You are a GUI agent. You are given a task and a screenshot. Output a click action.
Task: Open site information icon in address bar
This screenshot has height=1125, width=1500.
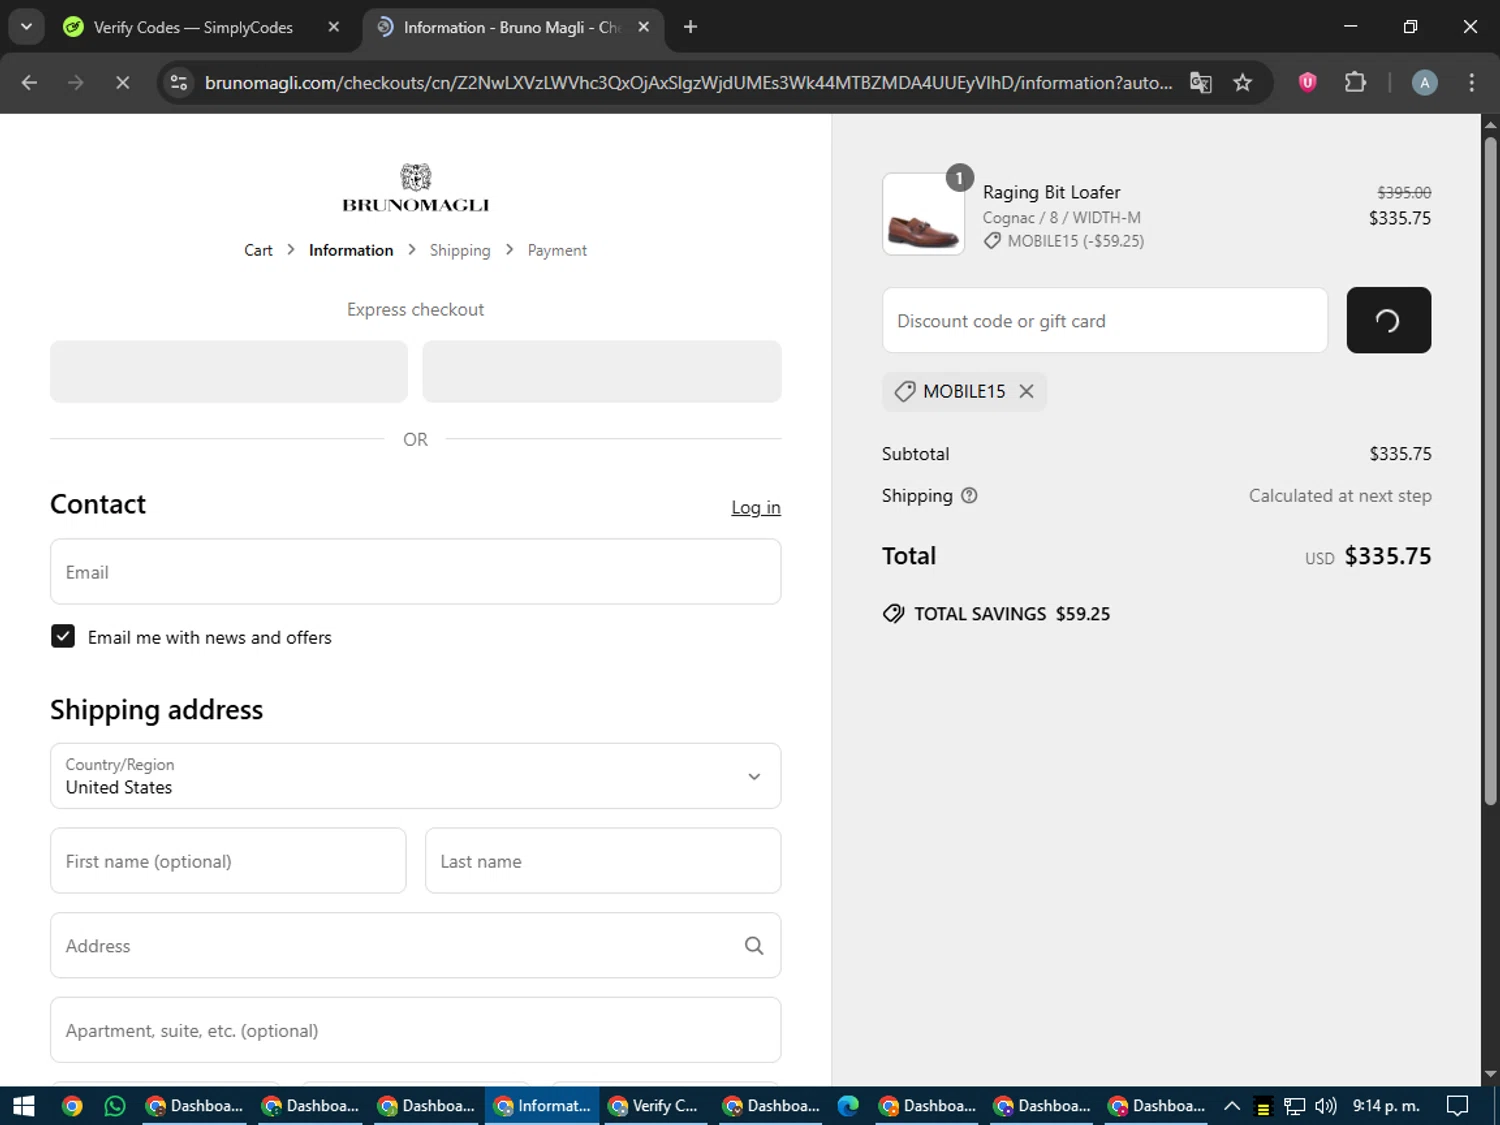(179, 83)
